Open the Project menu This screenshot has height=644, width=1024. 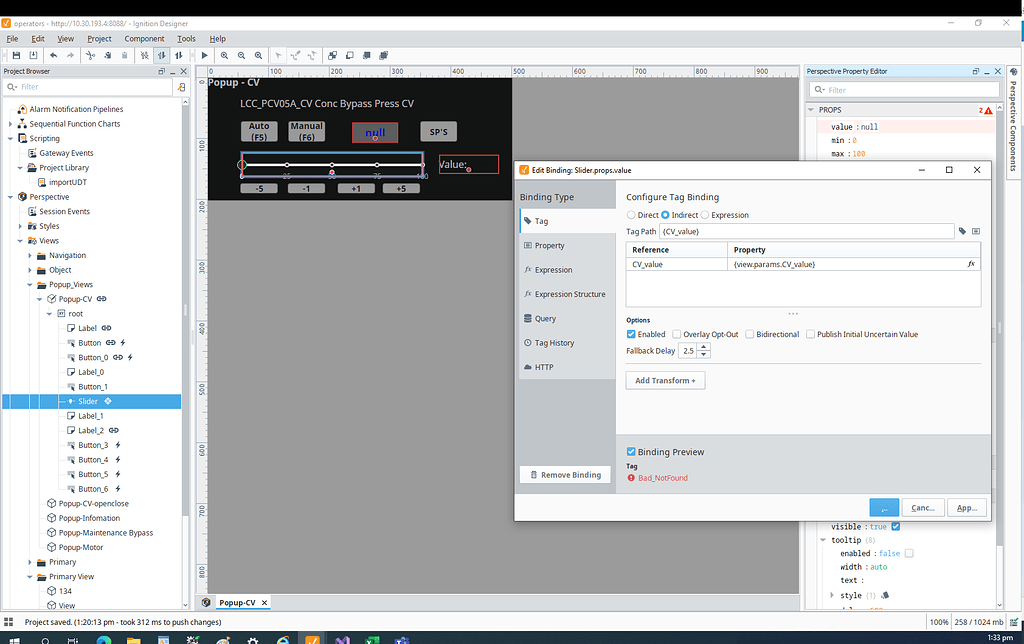tap(99, 39)
